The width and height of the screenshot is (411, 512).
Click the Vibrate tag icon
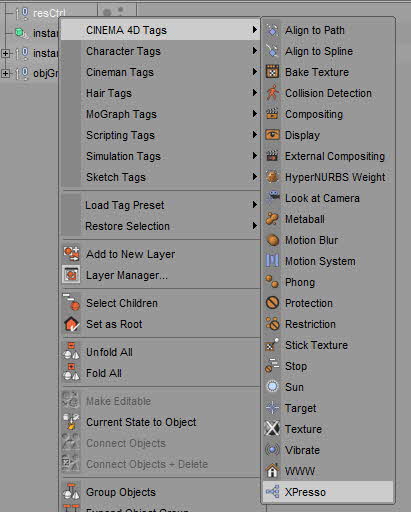tap(272, 450)
